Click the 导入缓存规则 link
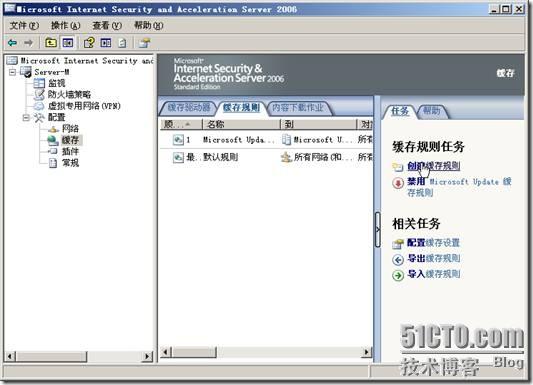Screen dimensions: 533x385 pos(434,274)
